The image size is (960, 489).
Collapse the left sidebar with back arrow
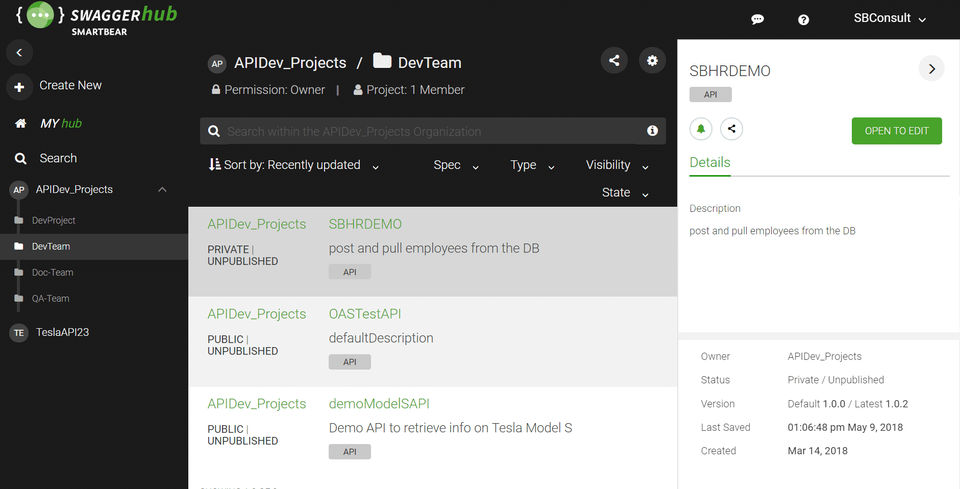[19, 52]
